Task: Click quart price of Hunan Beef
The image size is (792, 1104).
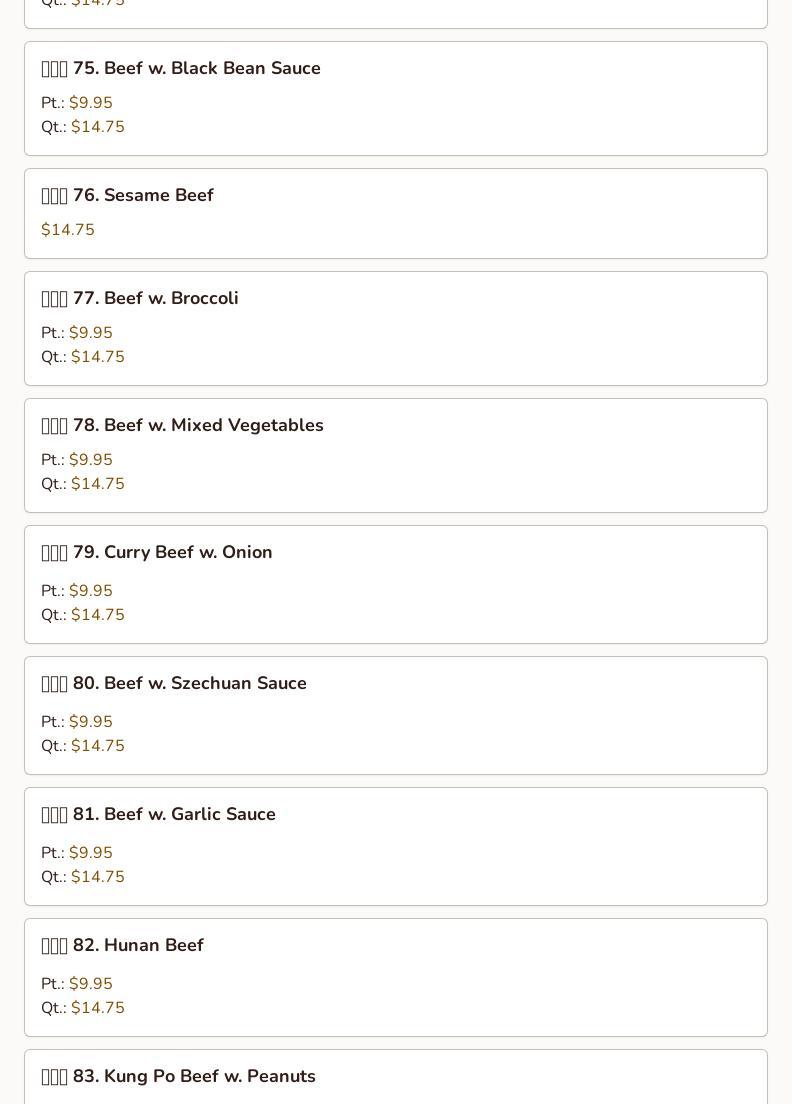Action: click(x=98, y=1008)
